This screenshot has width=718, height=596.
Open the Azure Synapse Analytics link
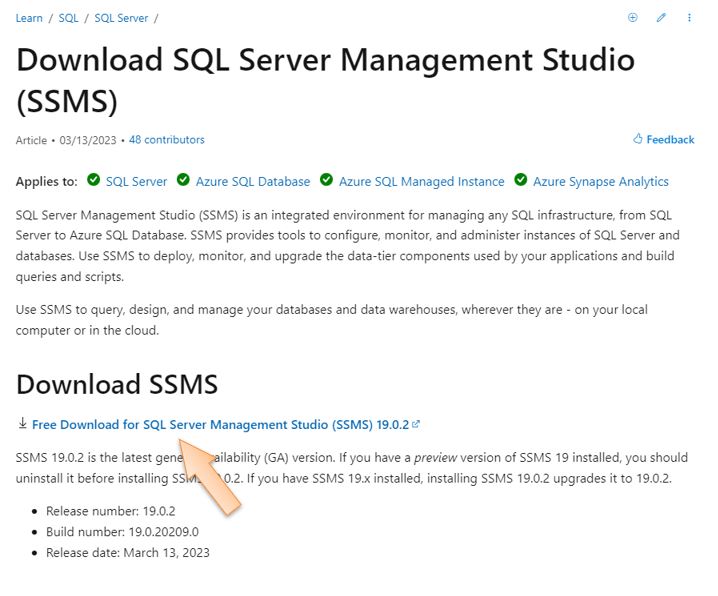click(x=600, y=181)
